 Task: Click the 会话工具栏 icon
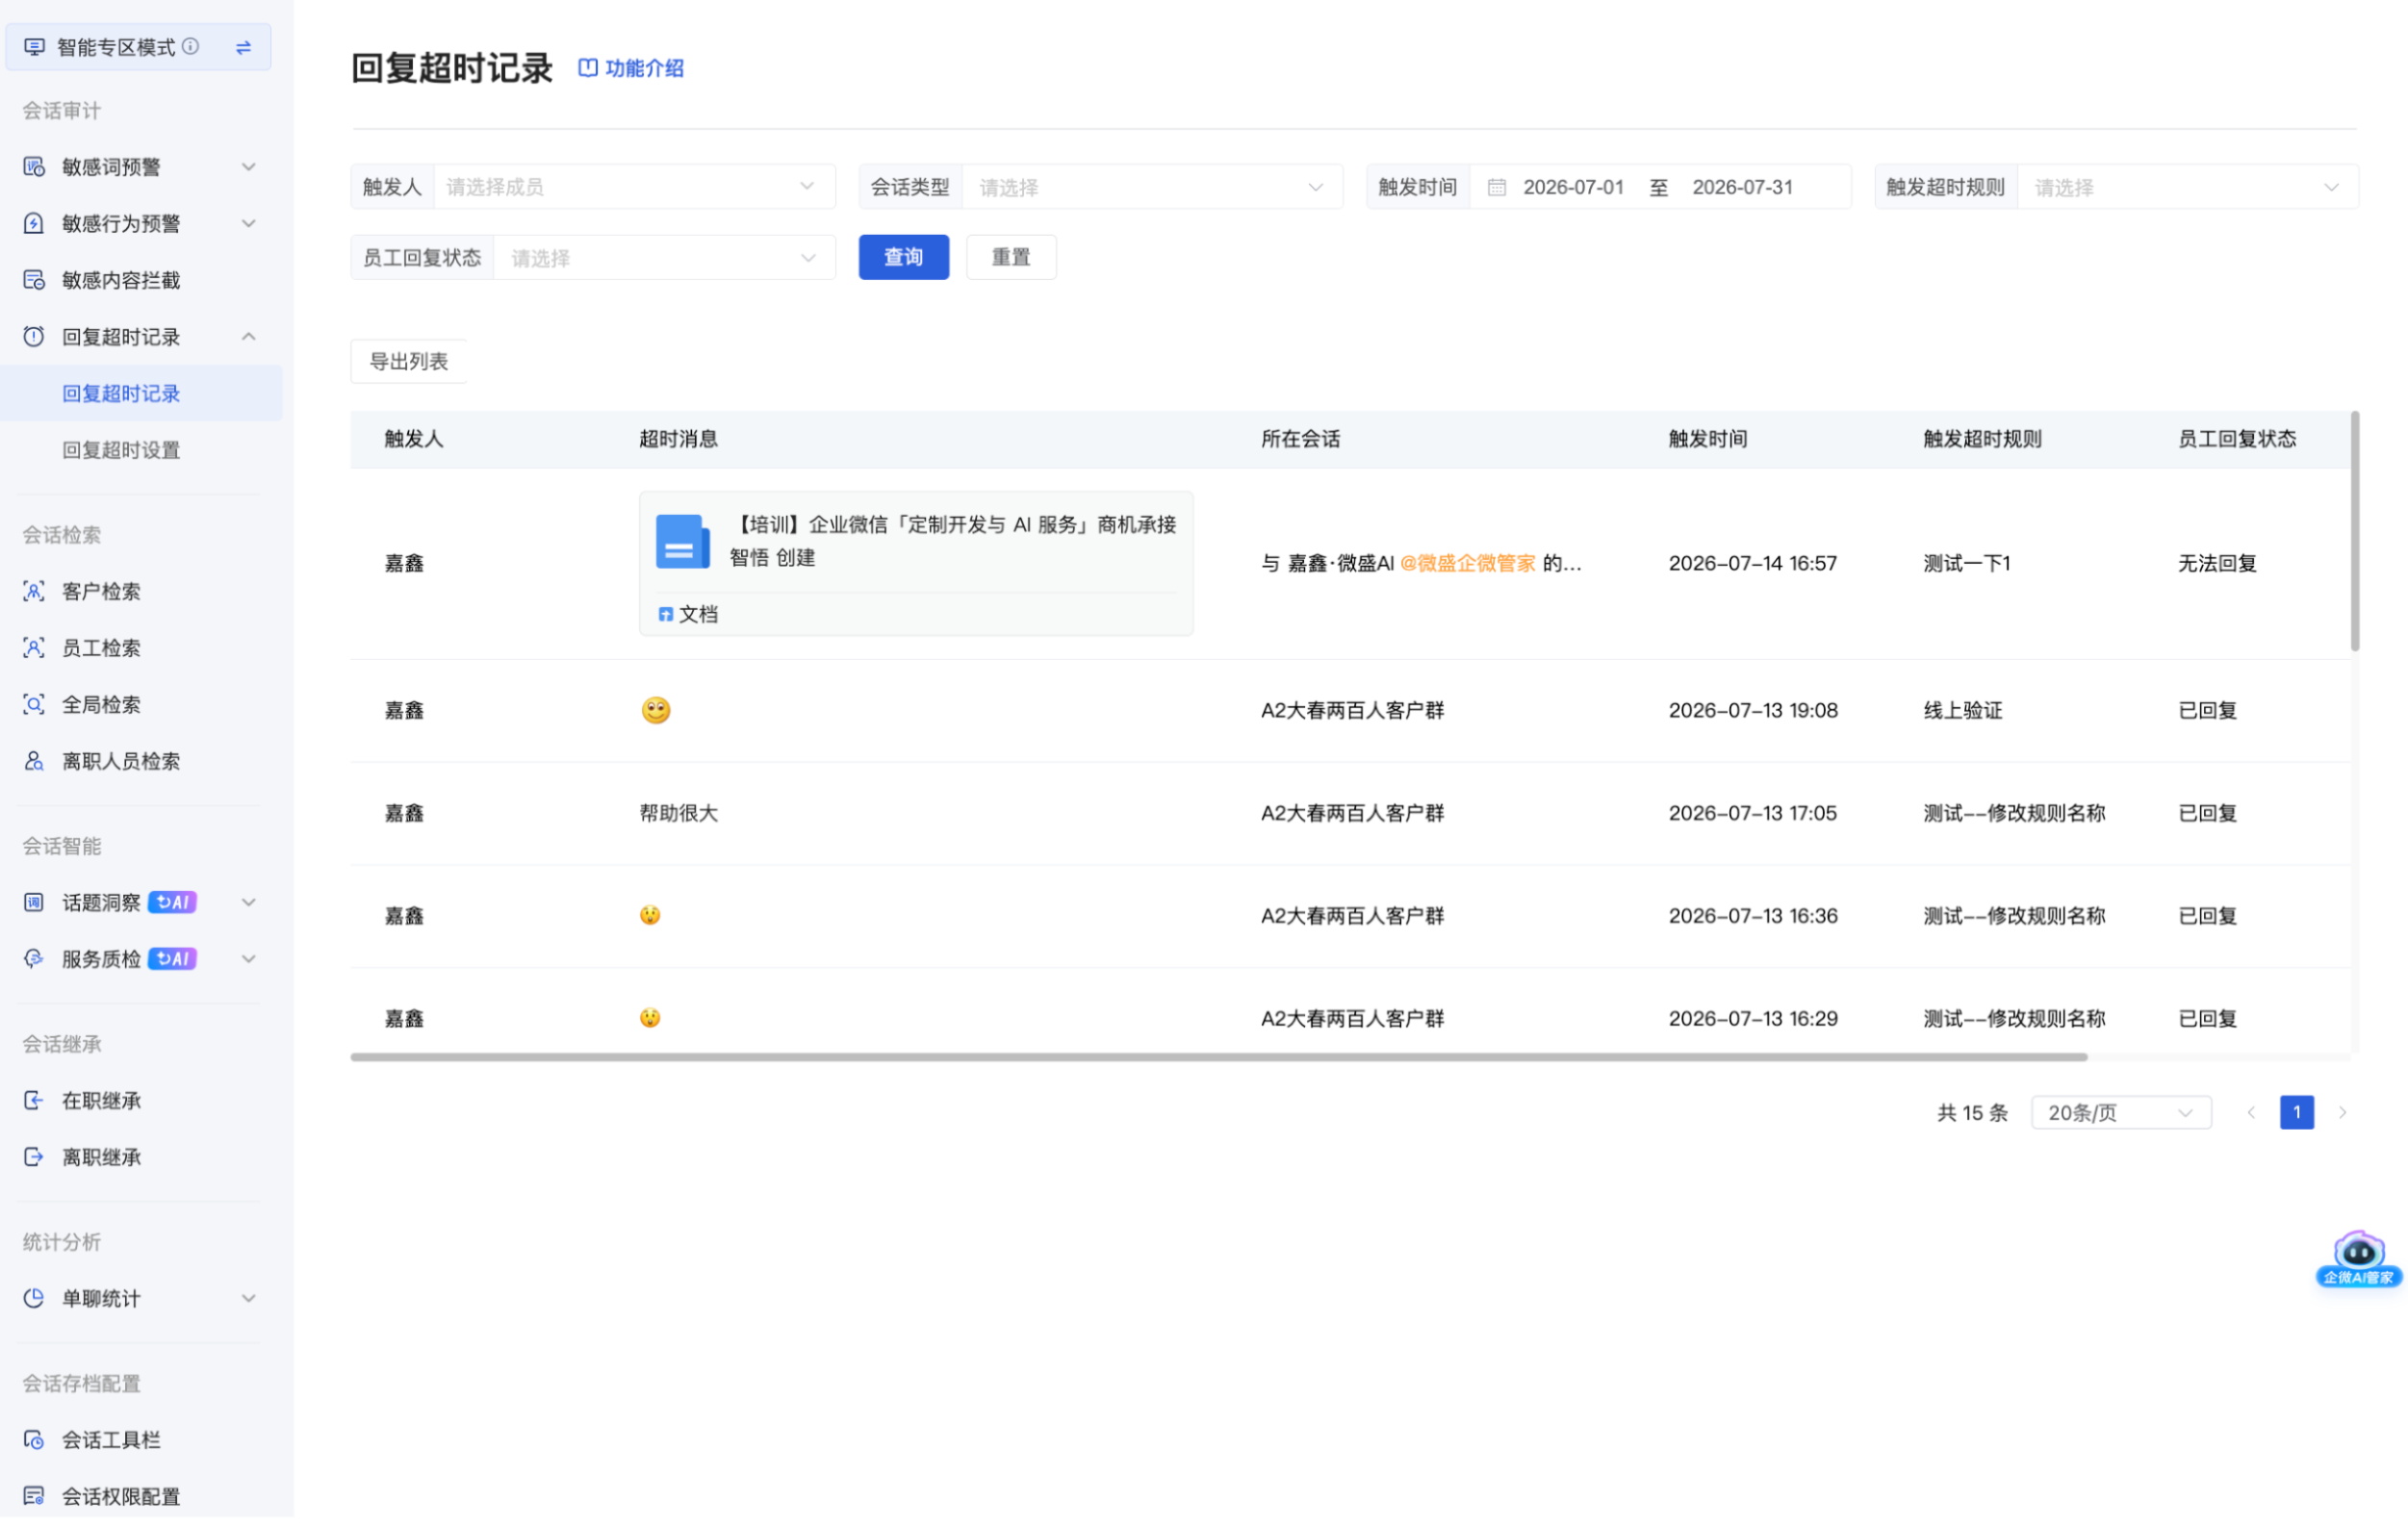click(x=34, y=1440)
